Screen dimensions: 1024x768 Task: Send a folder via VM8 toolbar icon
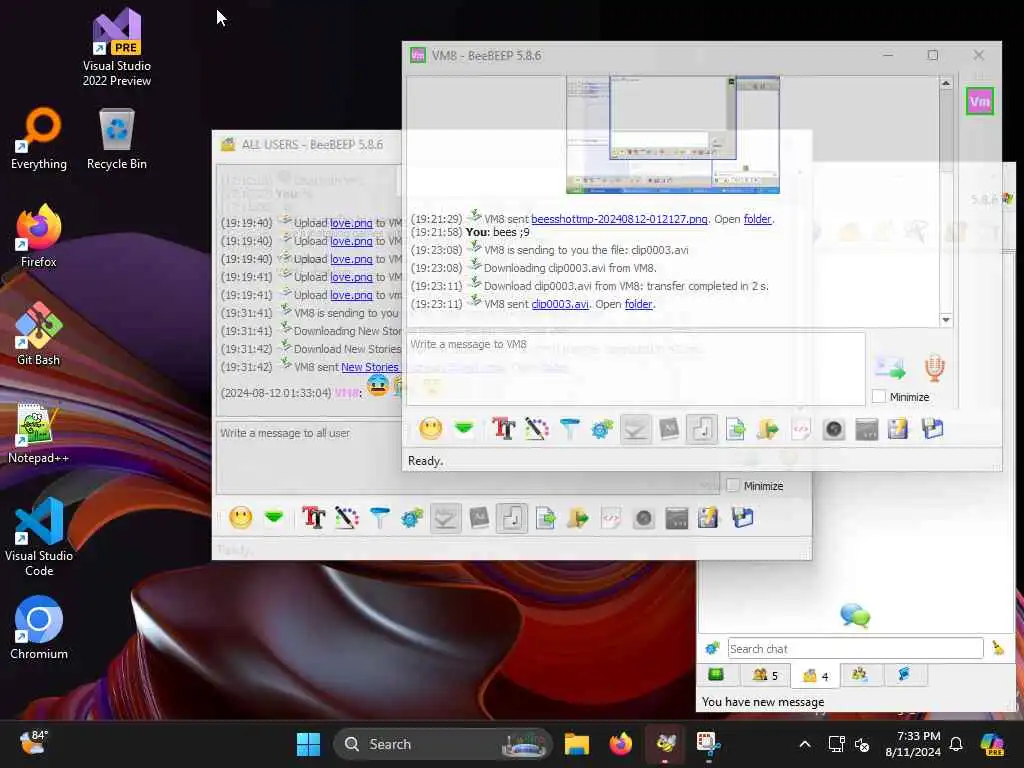pyautogui.click(x=768, y=429)
